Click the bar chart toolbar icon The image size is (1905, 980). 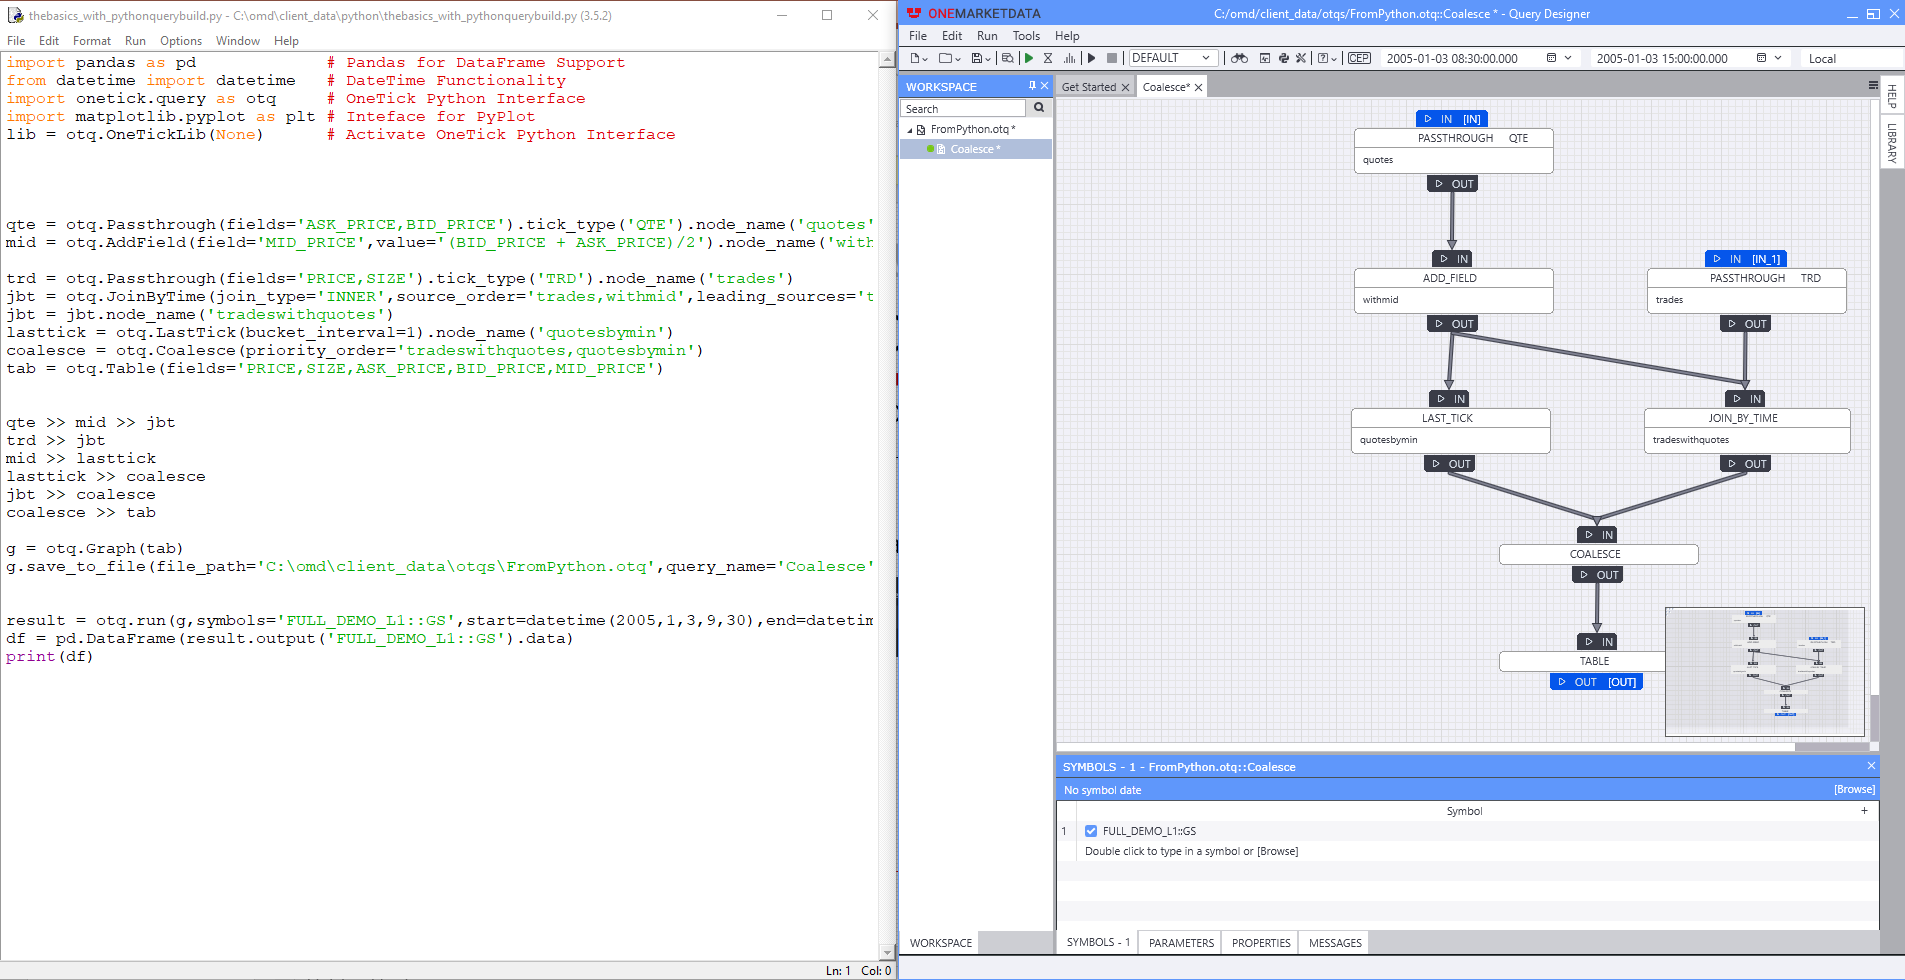1069,58
